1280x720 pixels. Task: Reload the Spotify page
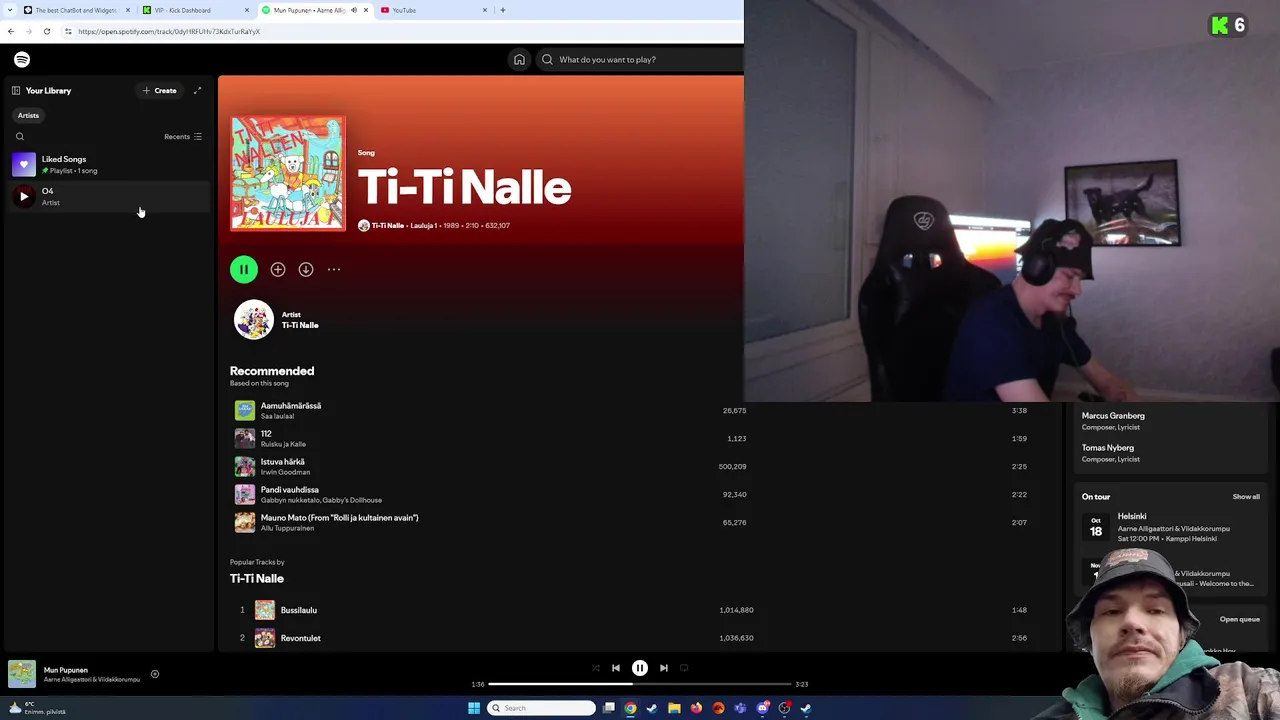[47, 31]
